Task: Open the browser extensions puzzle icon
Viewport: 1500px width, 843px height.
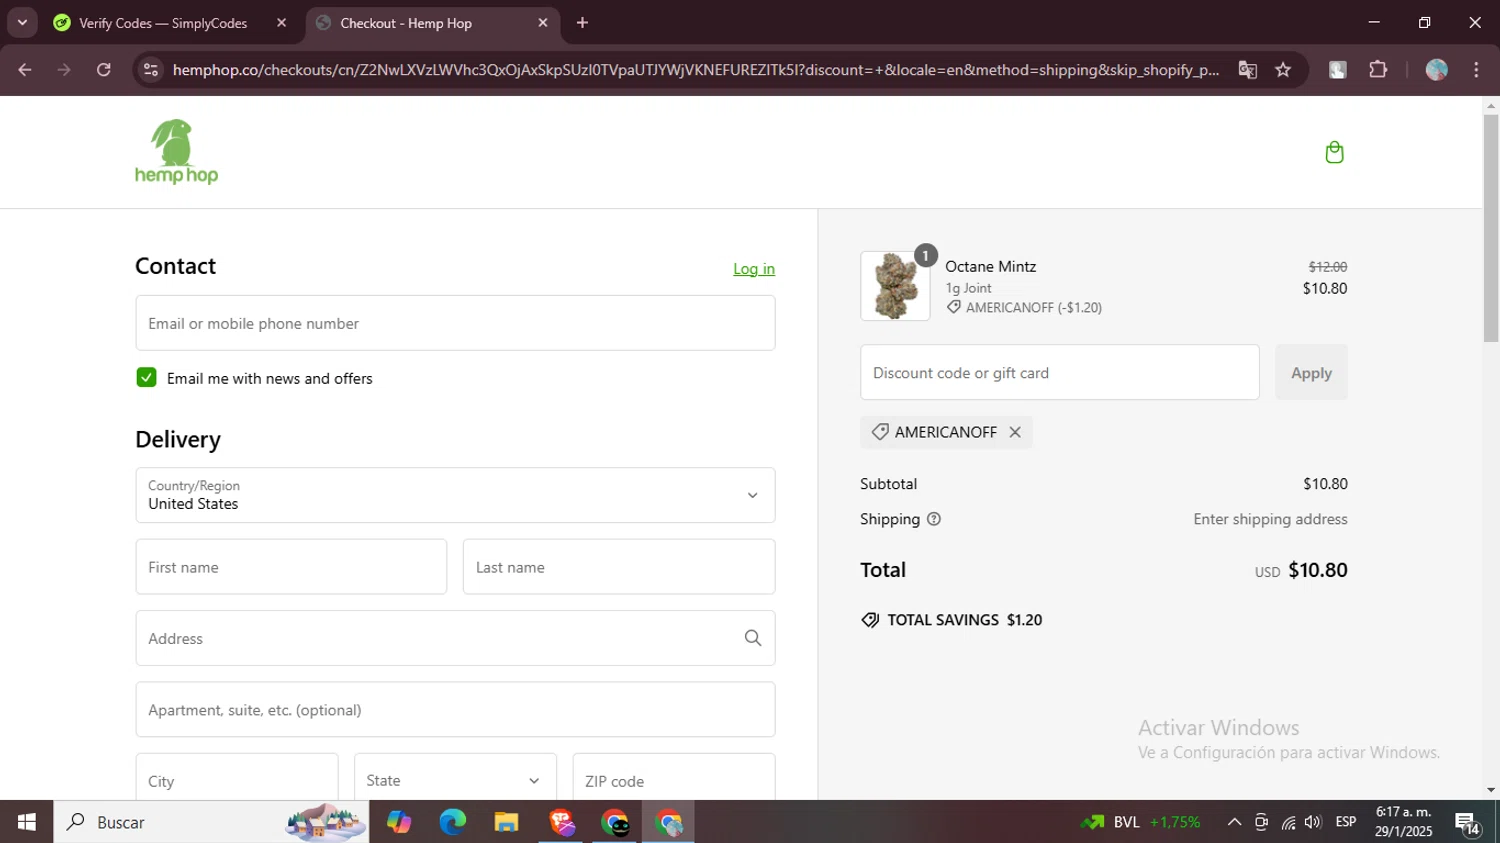Action: tap(1378, 69)
